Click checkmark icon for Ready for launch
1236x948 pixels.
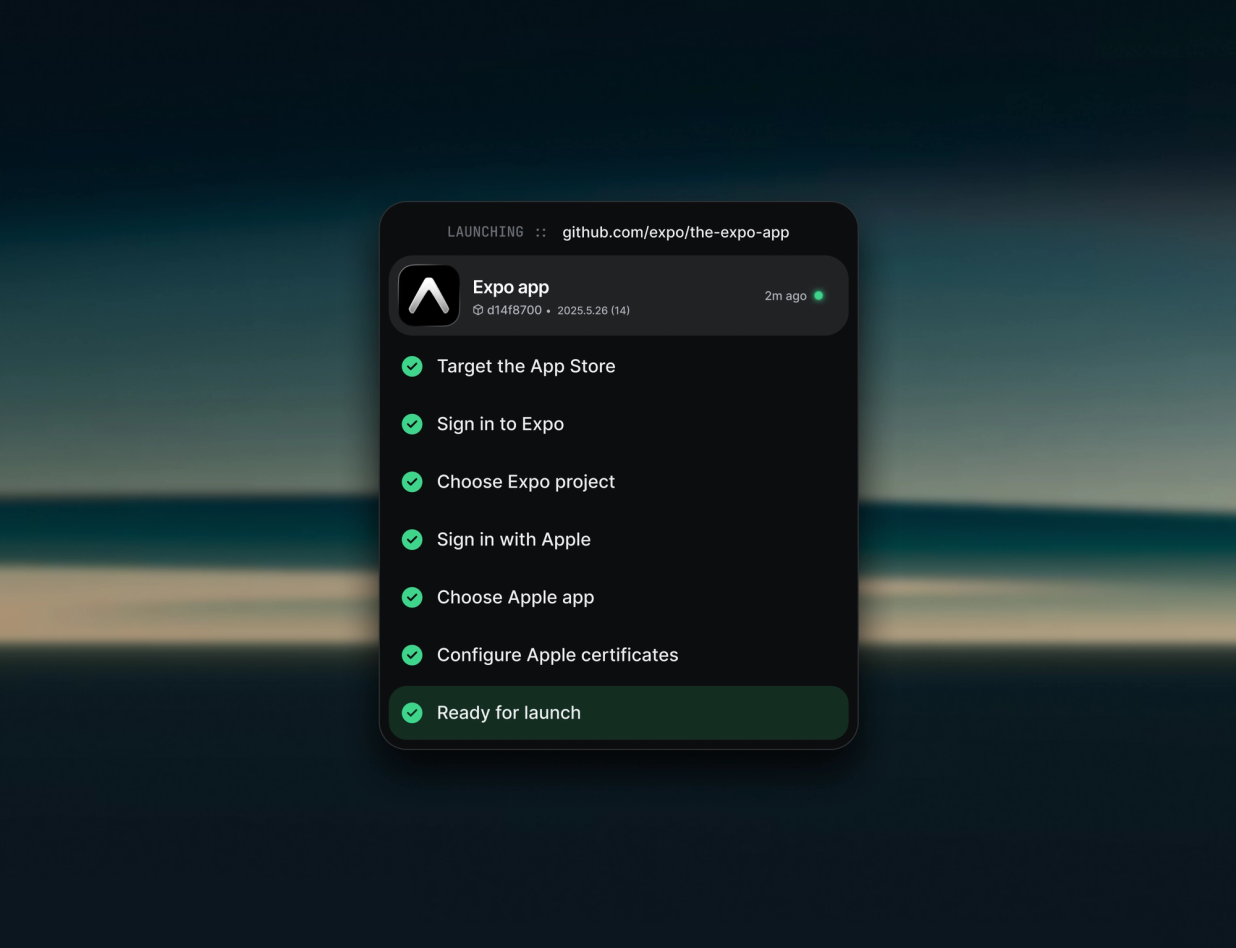(412, 713)
